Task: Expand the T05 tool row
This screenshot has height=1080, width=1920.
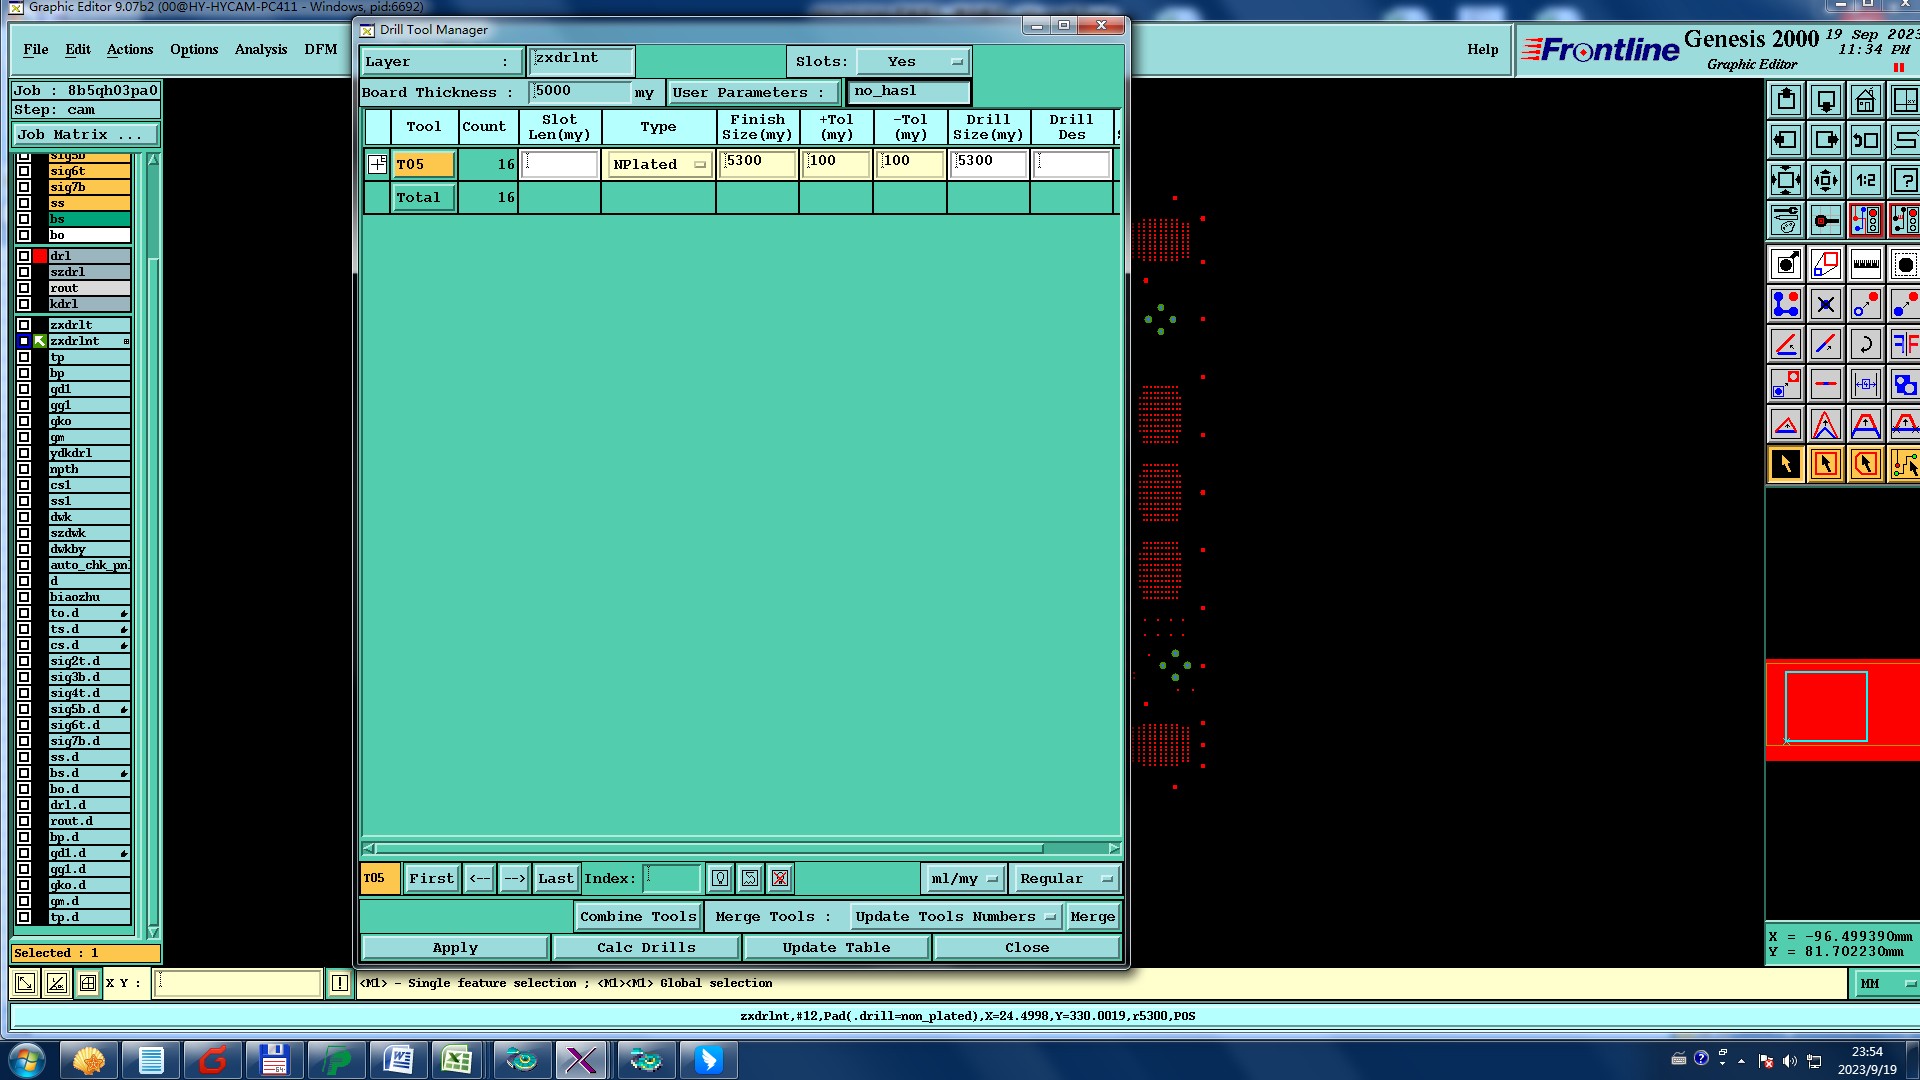Action: 377,164
